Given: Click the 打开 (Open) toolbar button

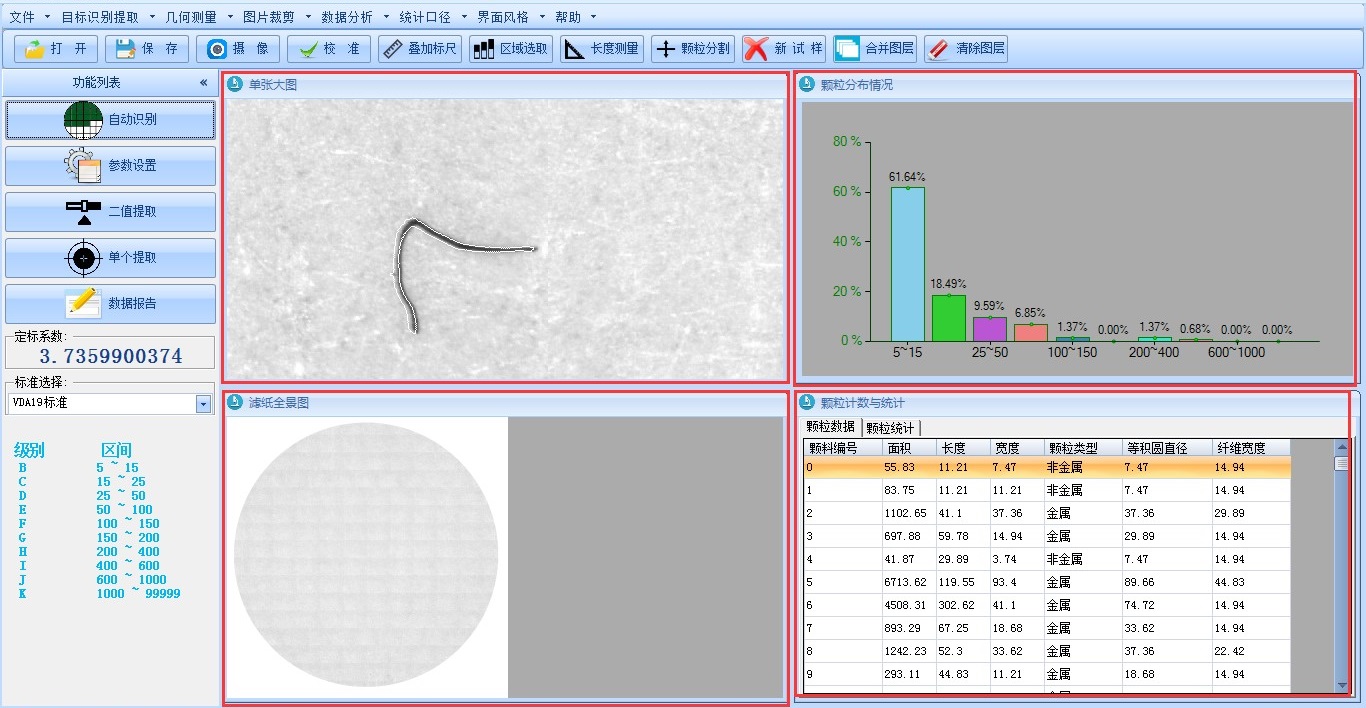Looking at the screenshot, I should pos(56,49).
